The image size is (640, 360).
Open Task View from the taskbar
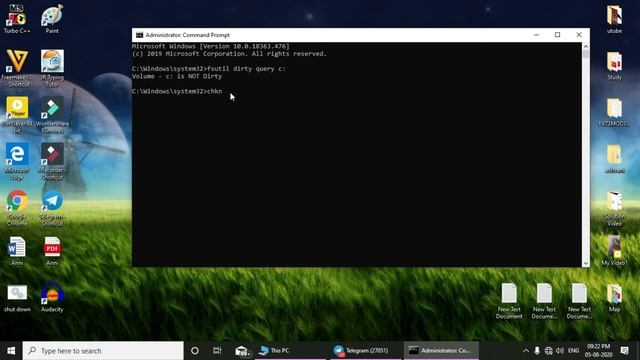coord(217,351)
